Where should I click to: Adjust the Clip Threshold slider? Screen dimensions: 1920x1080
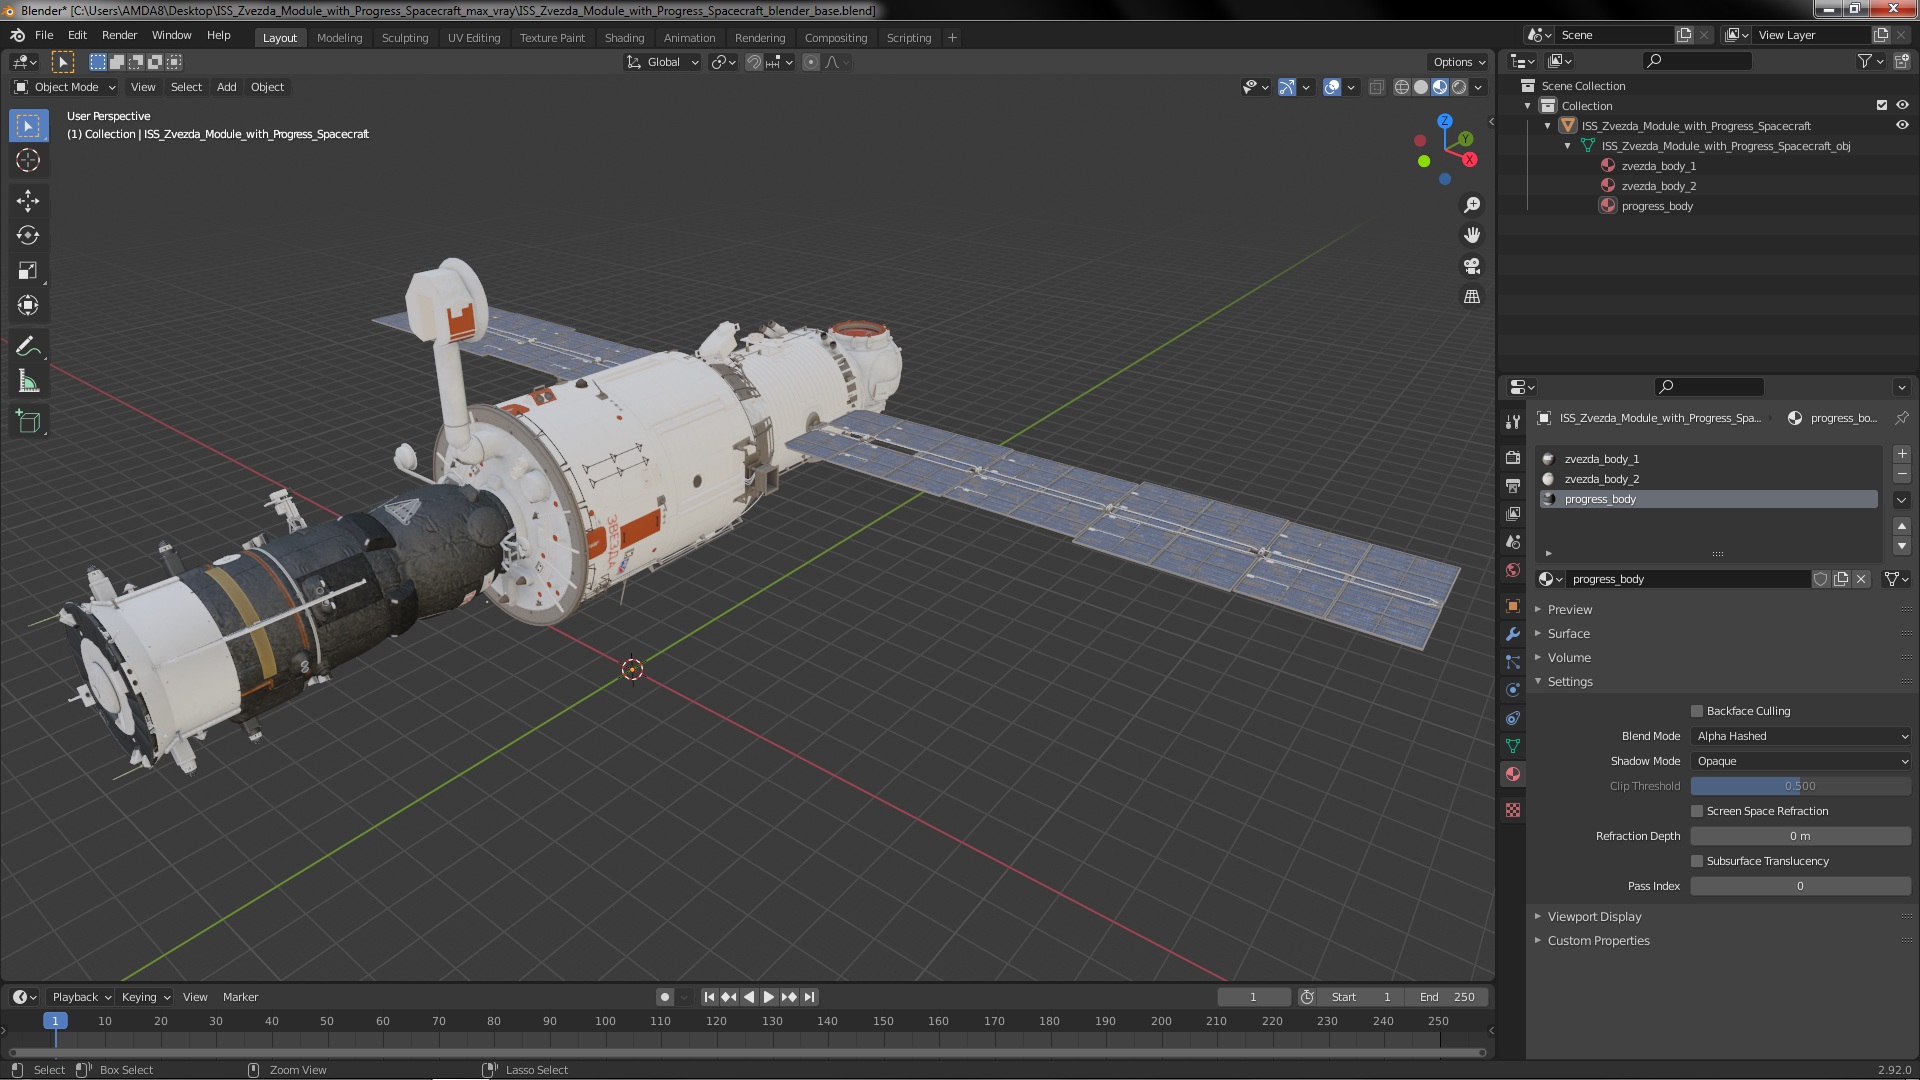point(1801,786)
